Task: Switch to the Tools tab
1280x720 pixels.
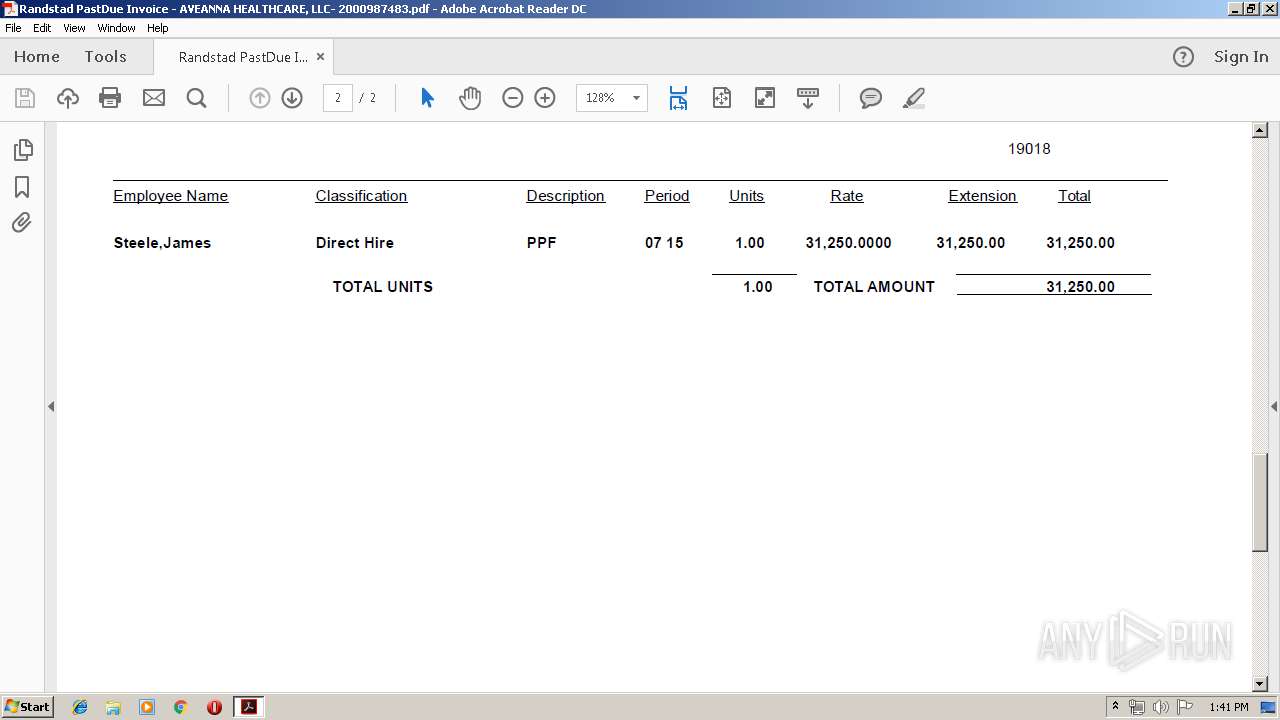Action: tap(105, 57)
